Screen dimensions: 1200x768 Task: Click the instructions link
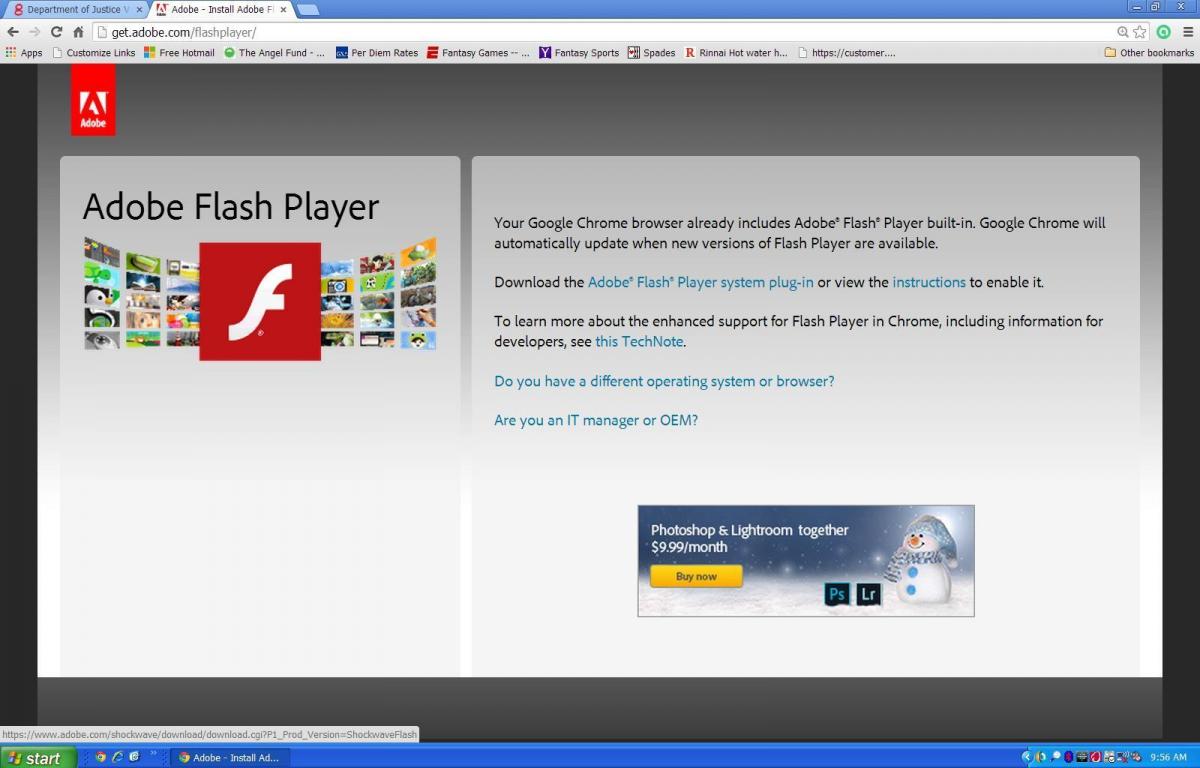pyautogui.click(x=929, y=282)
